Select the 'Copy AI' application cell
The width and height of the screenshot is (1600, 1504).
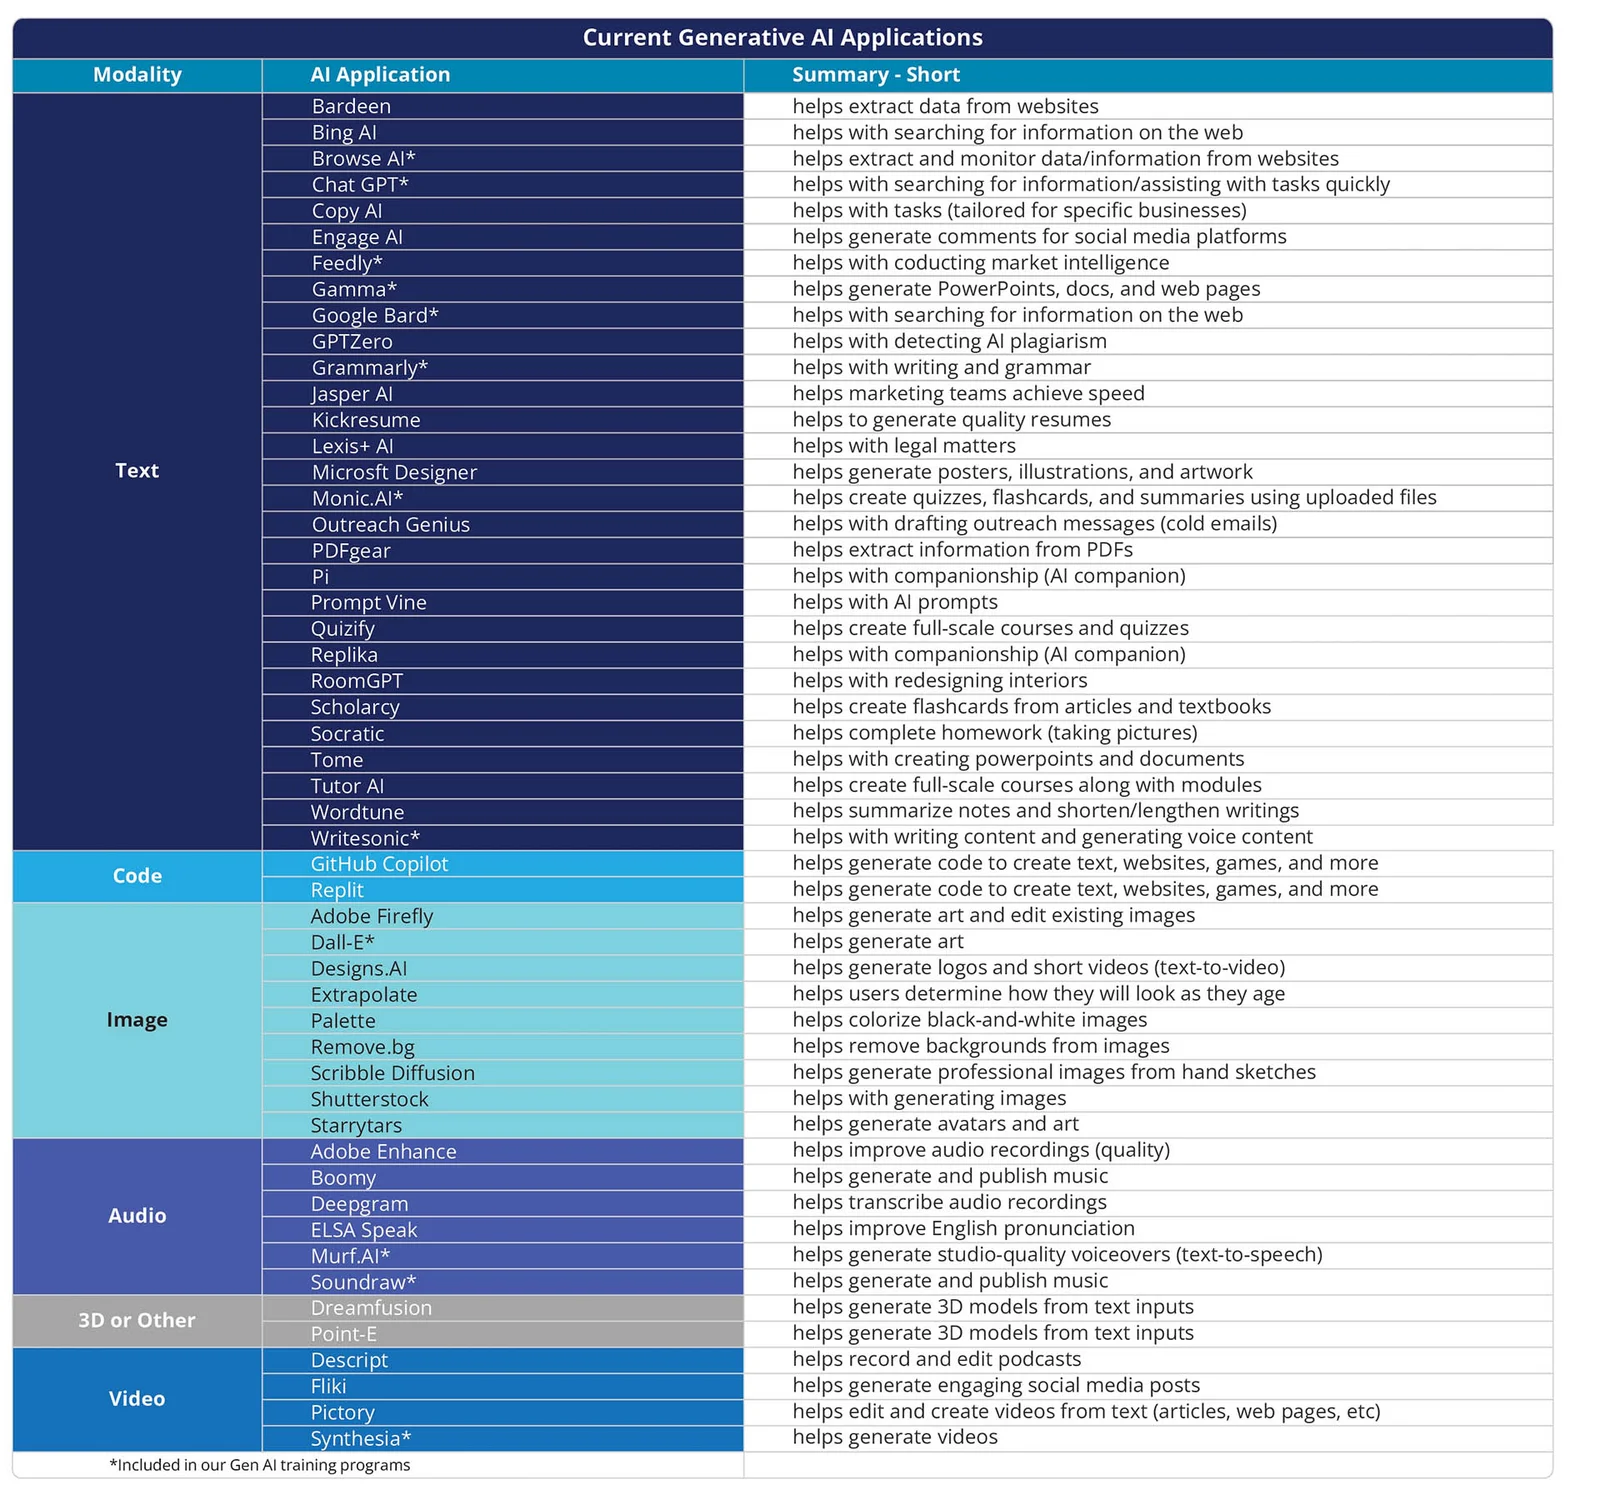click(x=503, y=211)
